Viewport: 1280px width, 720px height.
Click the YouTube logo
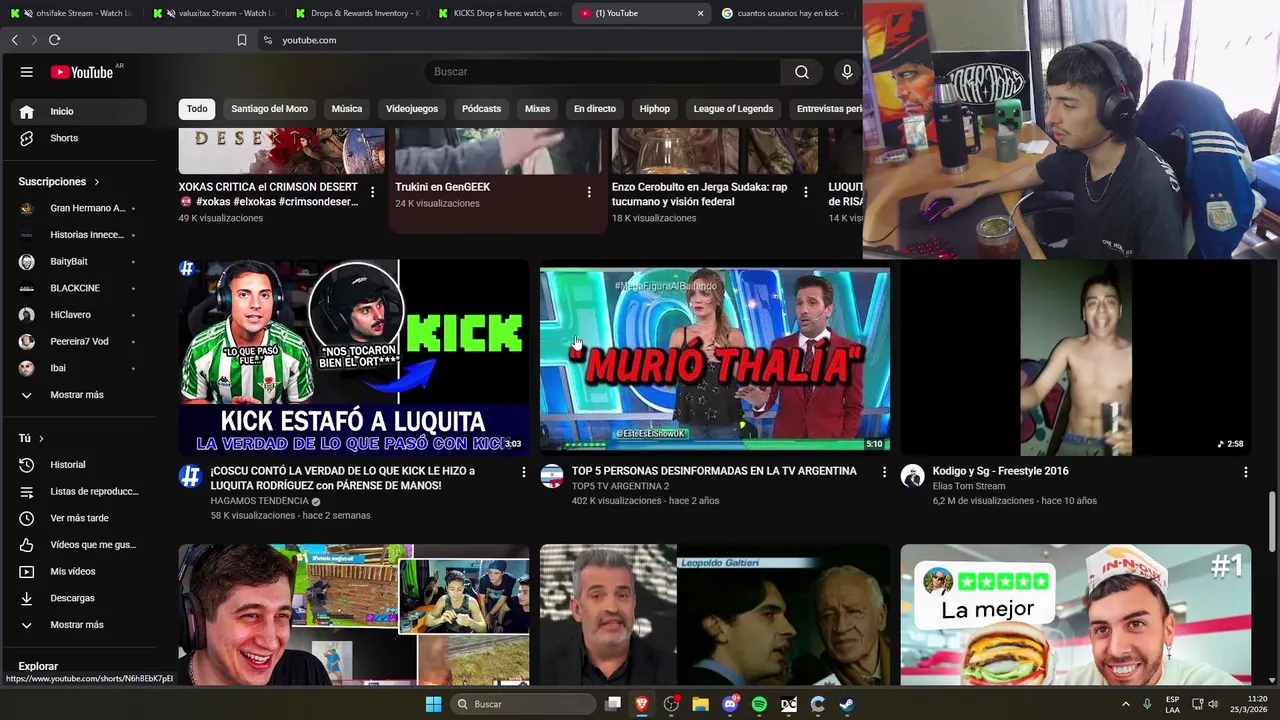(82, 72)
